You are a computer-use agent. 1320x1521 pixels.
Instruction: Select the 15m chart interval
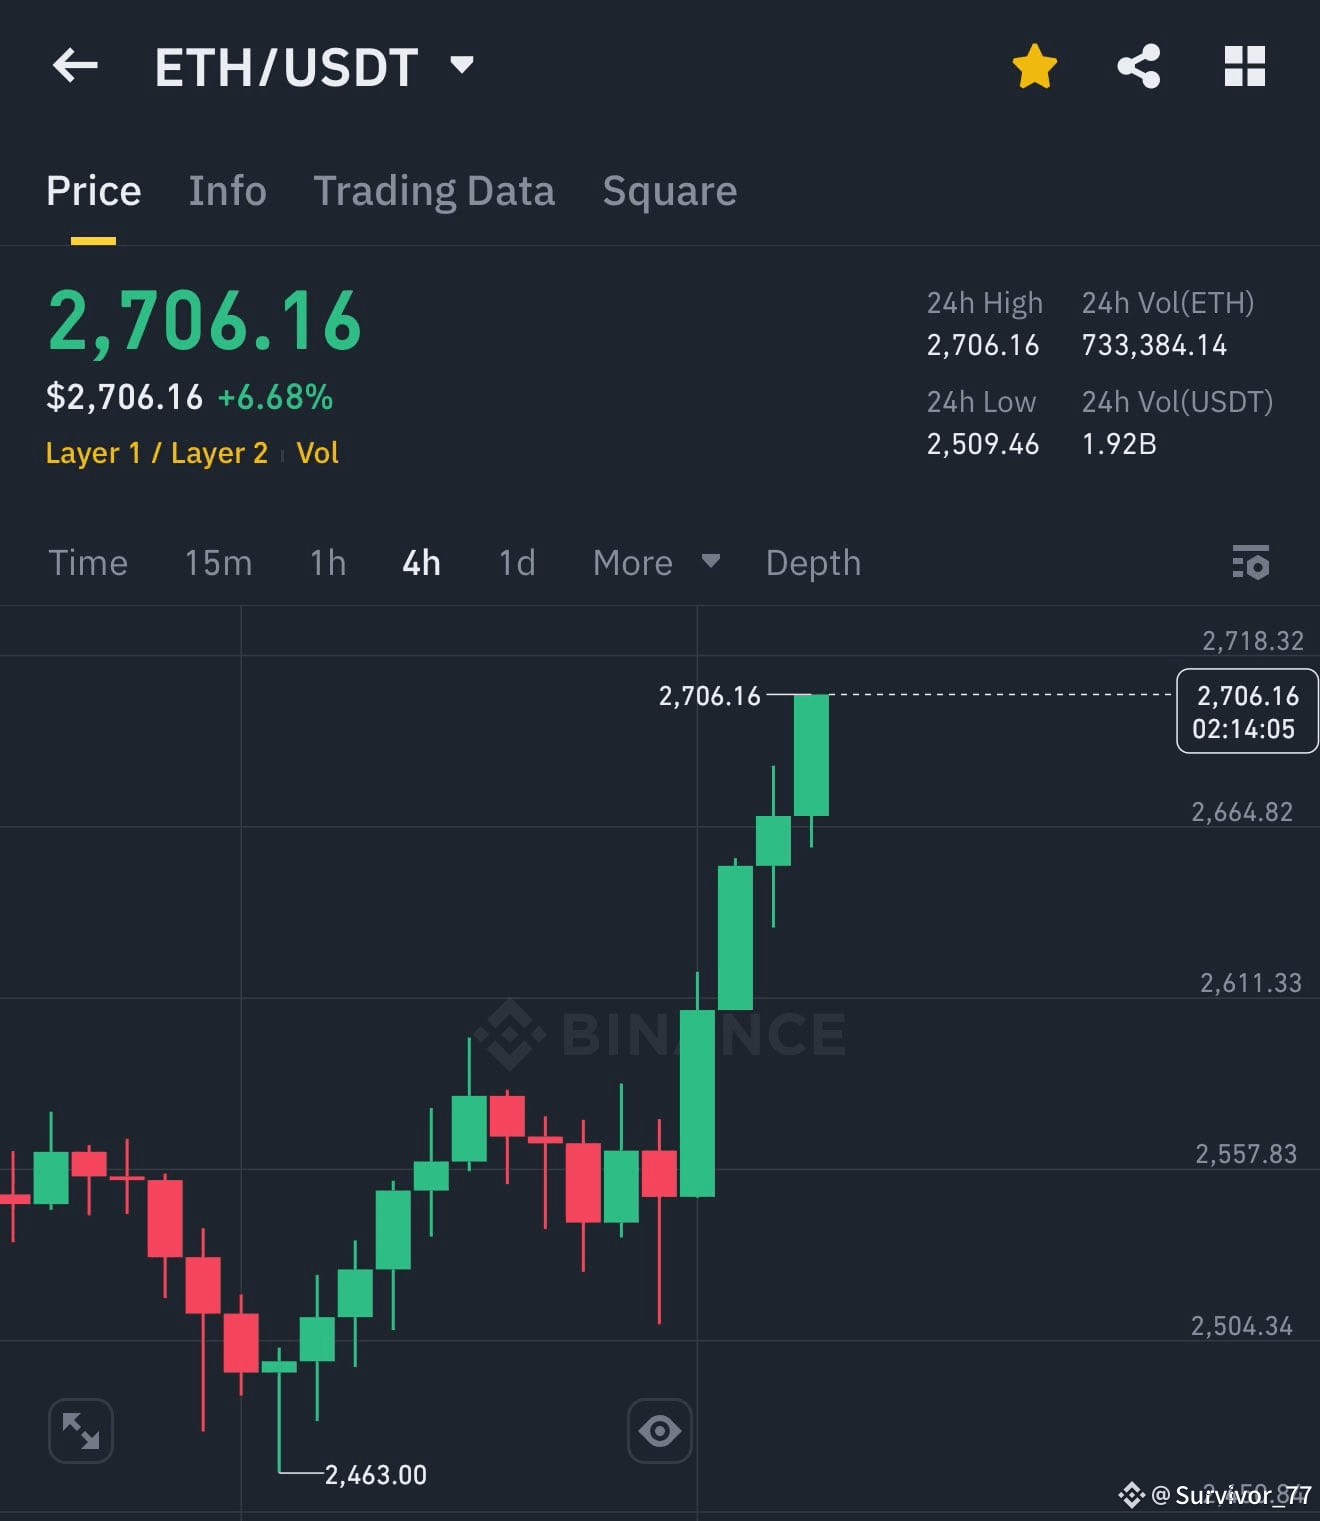point(218,563)
